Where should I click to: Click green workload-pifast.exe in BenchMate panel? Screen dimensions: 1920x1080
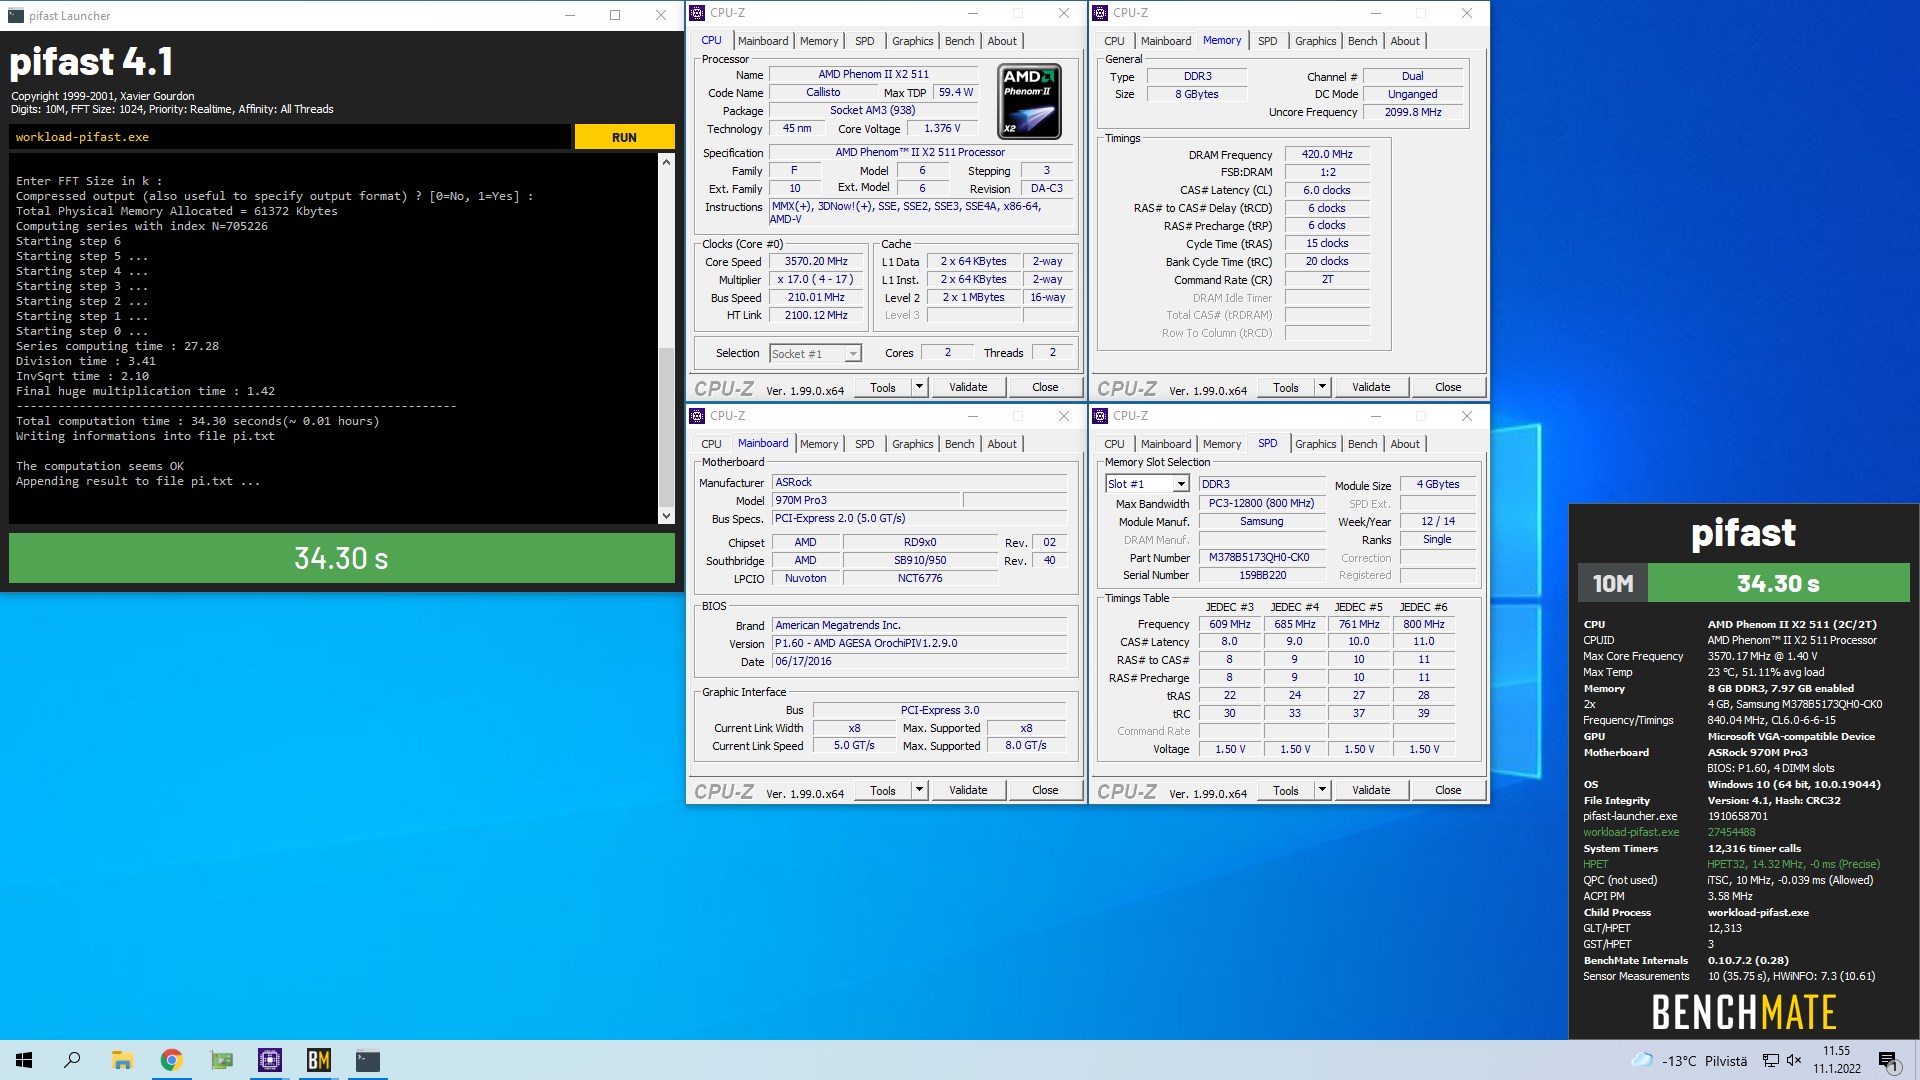[x=1631, y=832]
